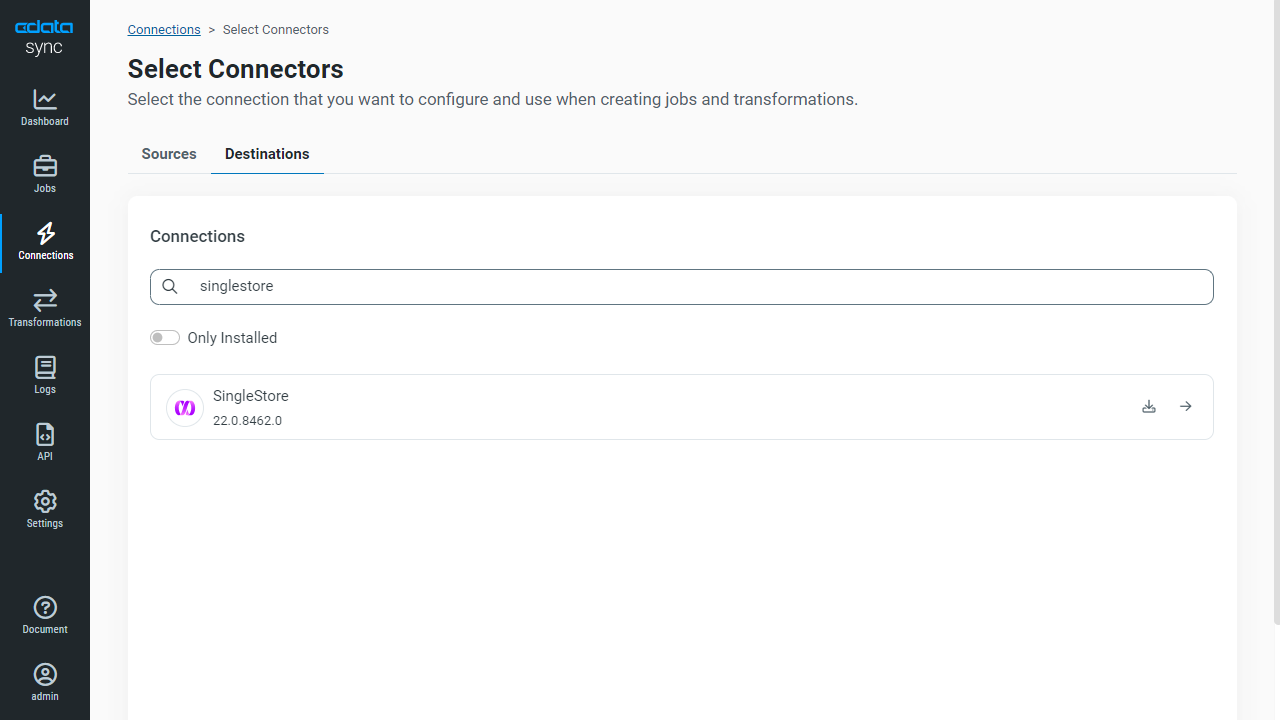Enable the Only Installed toggle
This screenshot has height=720, width=1280.
[165, 338]
